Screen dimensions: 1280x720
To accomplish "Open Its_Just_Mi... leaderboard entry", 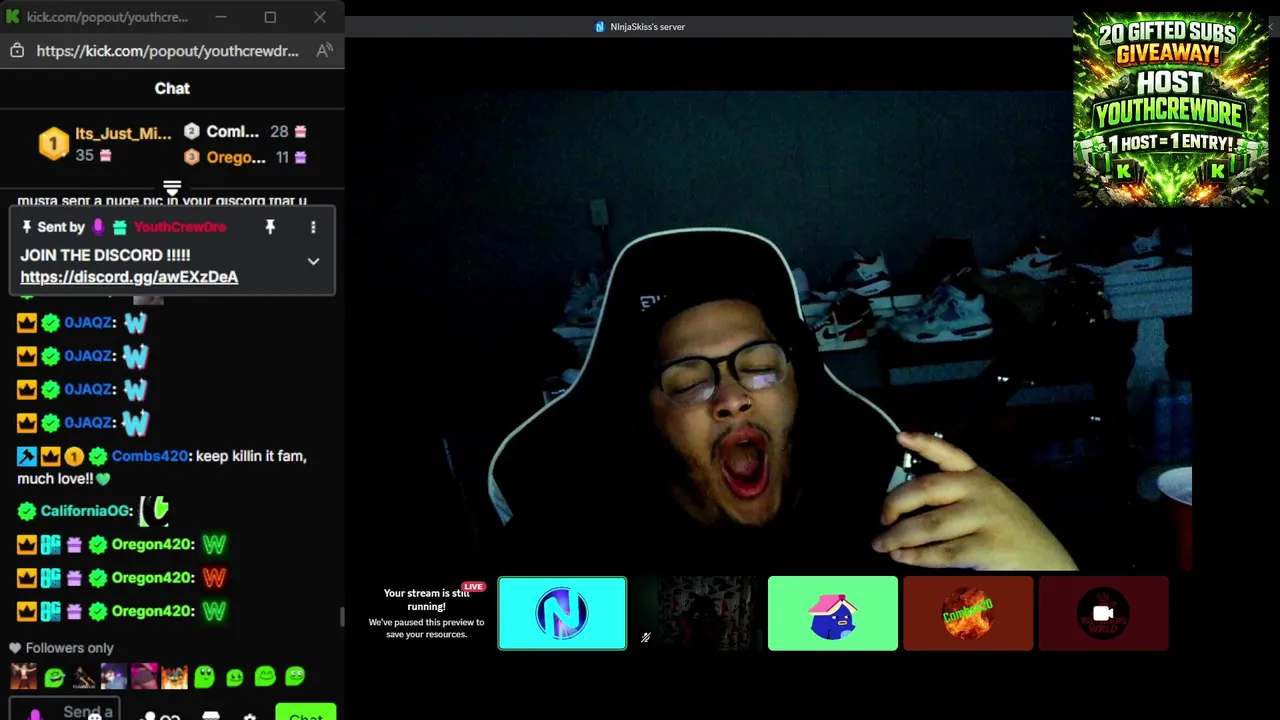I will [123, 133].
